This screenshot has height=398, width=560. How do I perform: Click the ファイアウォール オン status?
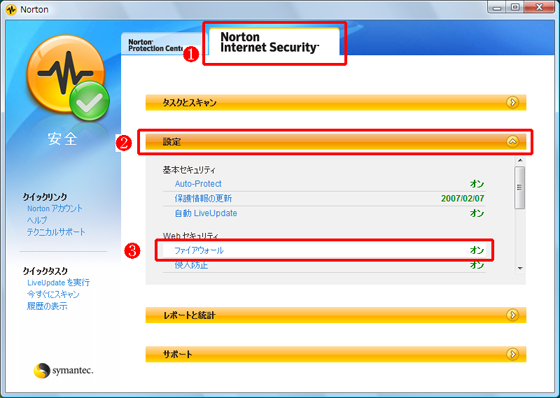(477, 250)
